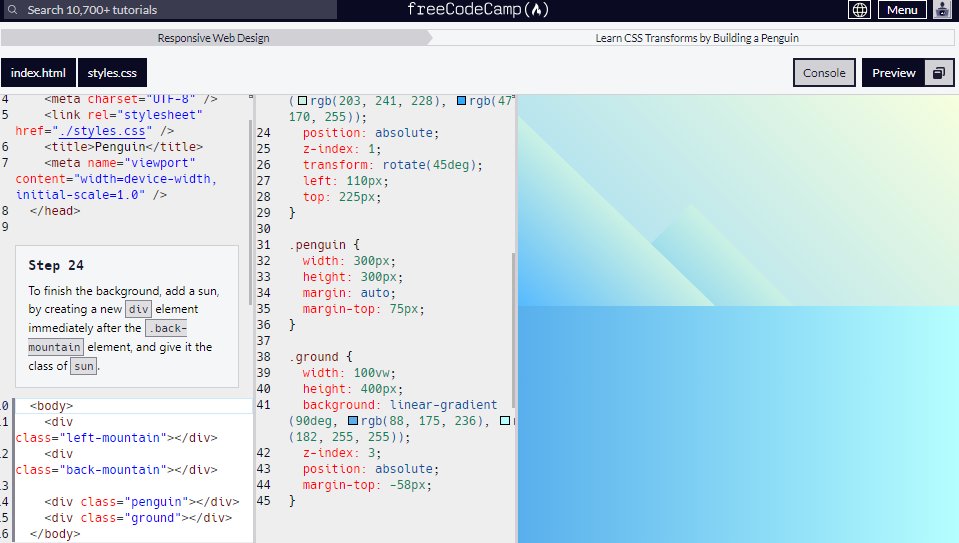Image resolution: width=959 pixels, height=543 pixels.
Task: Click the freeCodeCamp logo
Action: tap(478, 10)
